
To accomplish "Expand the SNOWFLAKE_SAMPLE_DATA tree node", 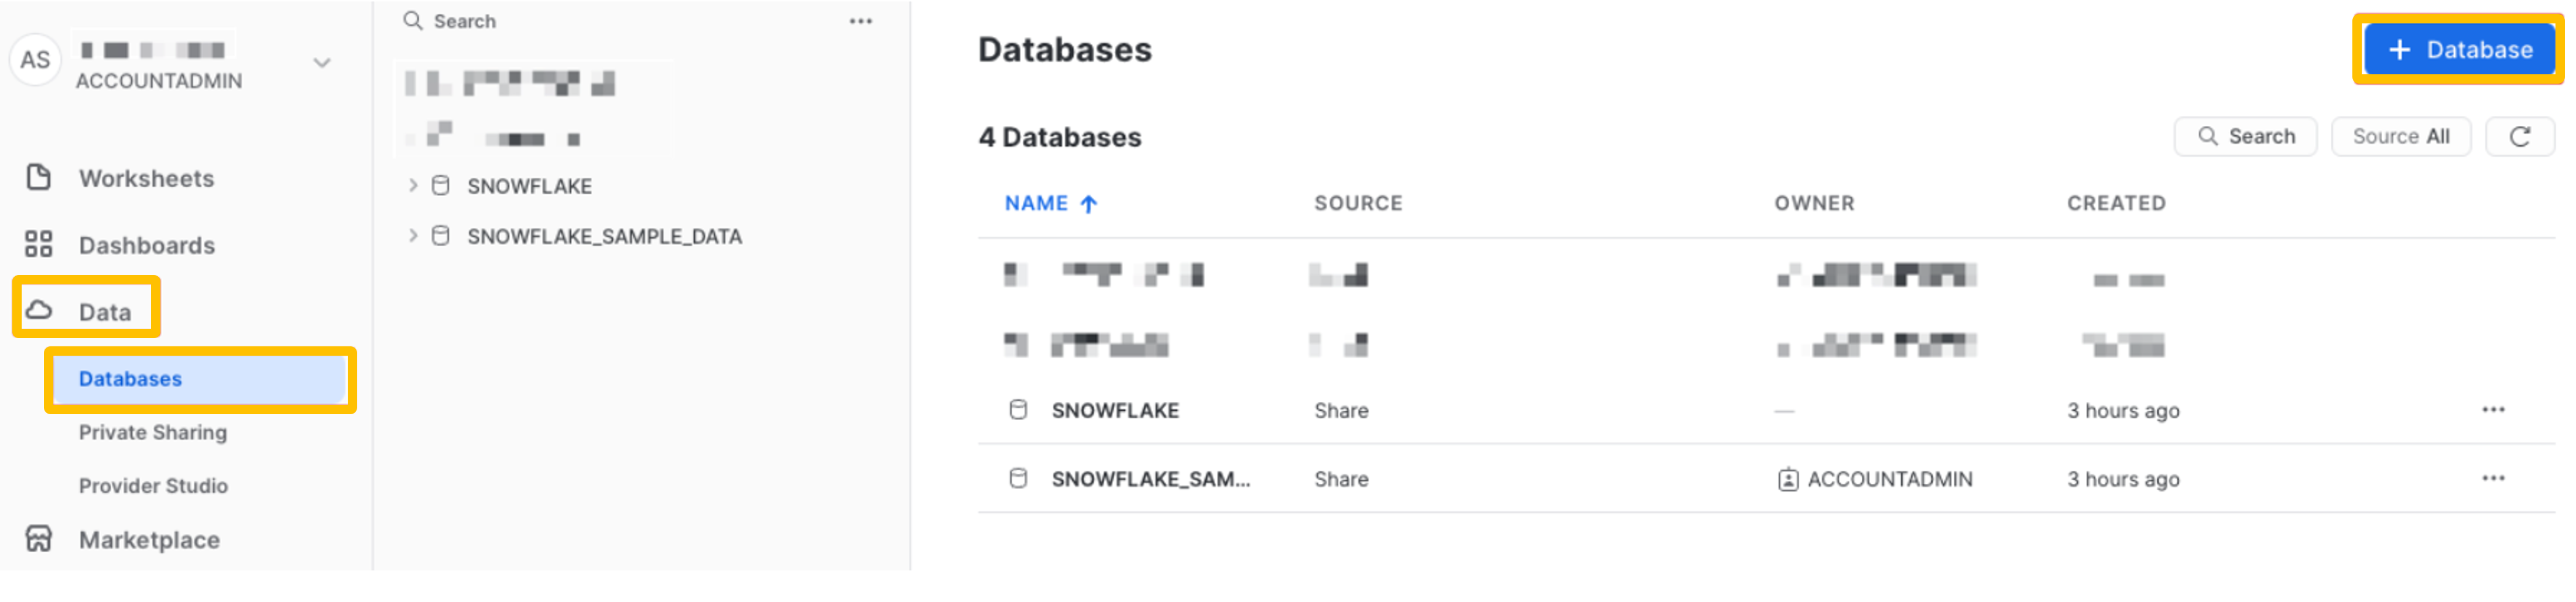I will point(413,236).
